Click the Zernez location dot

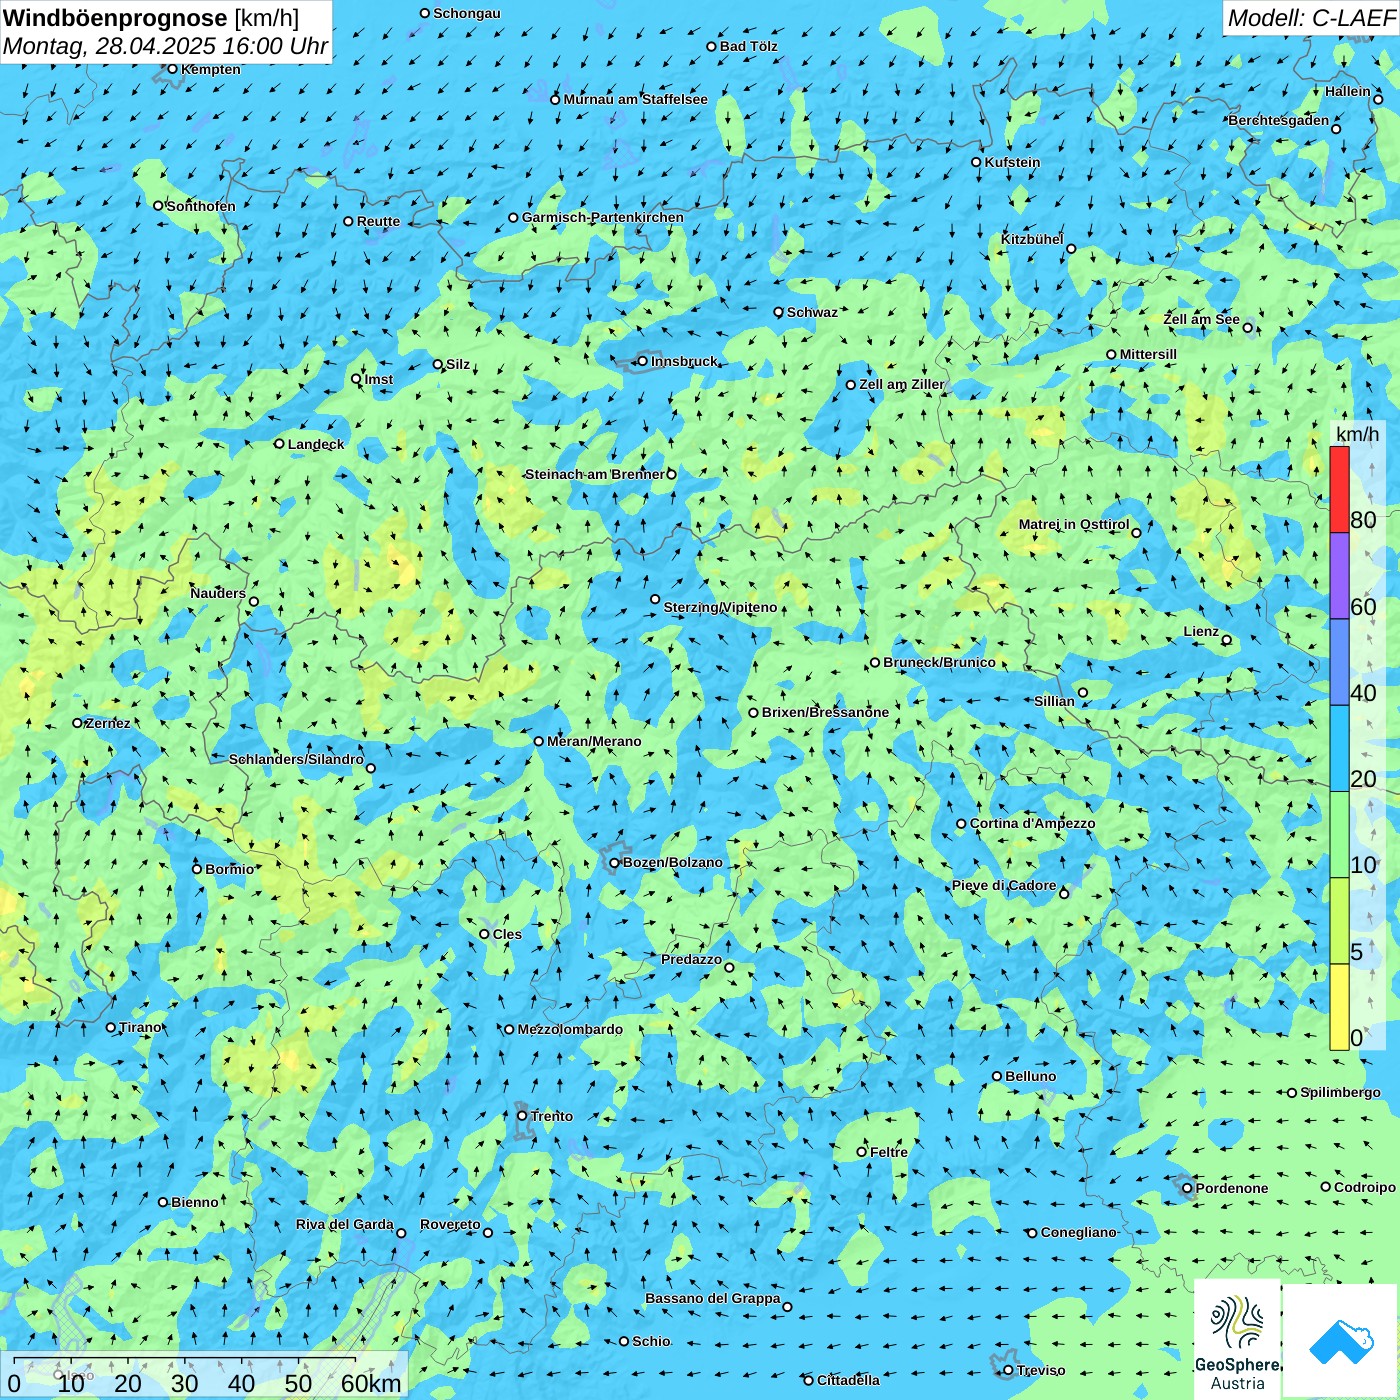coord(77,723)
